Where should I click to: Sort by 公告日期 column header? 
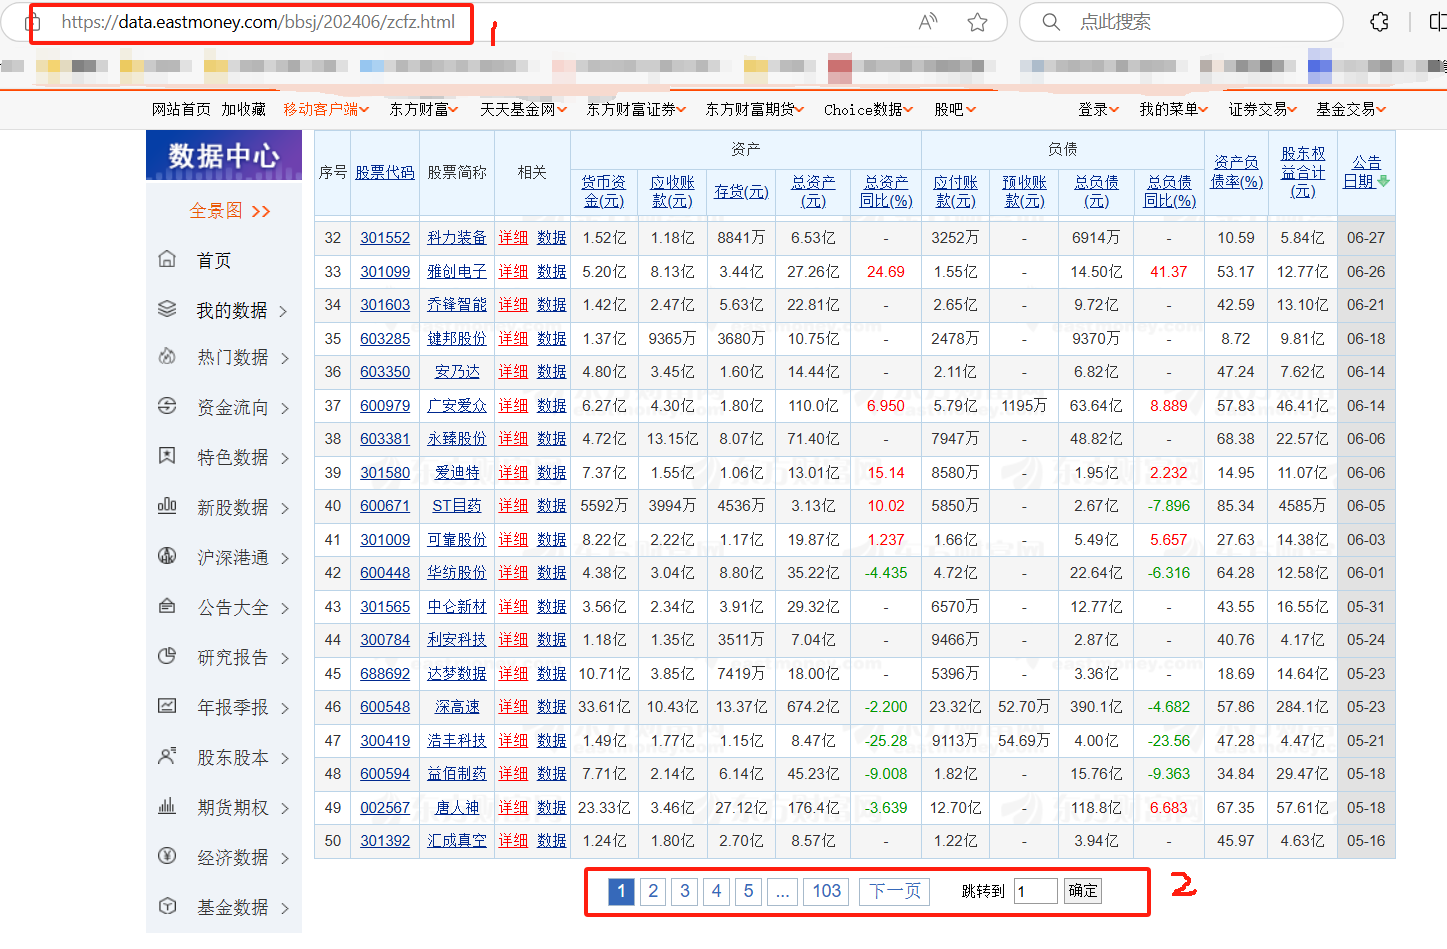coord(1366,171)
